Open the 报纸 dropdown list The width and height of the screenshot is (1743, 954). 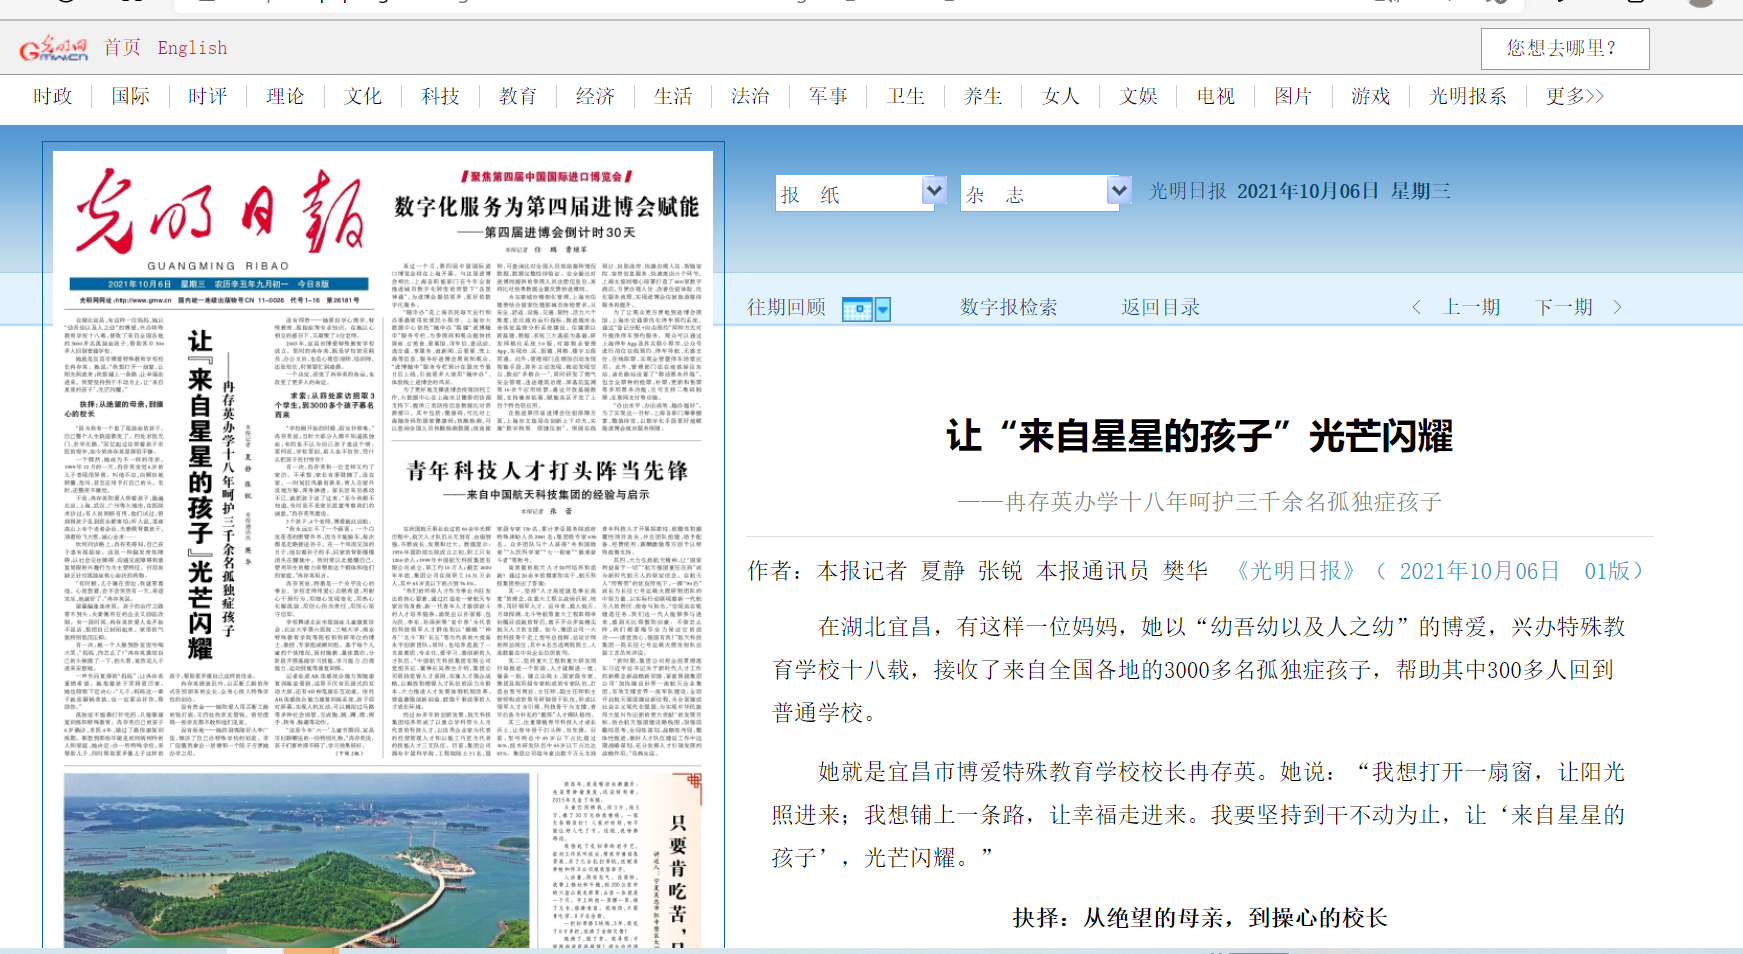(861, 193)
